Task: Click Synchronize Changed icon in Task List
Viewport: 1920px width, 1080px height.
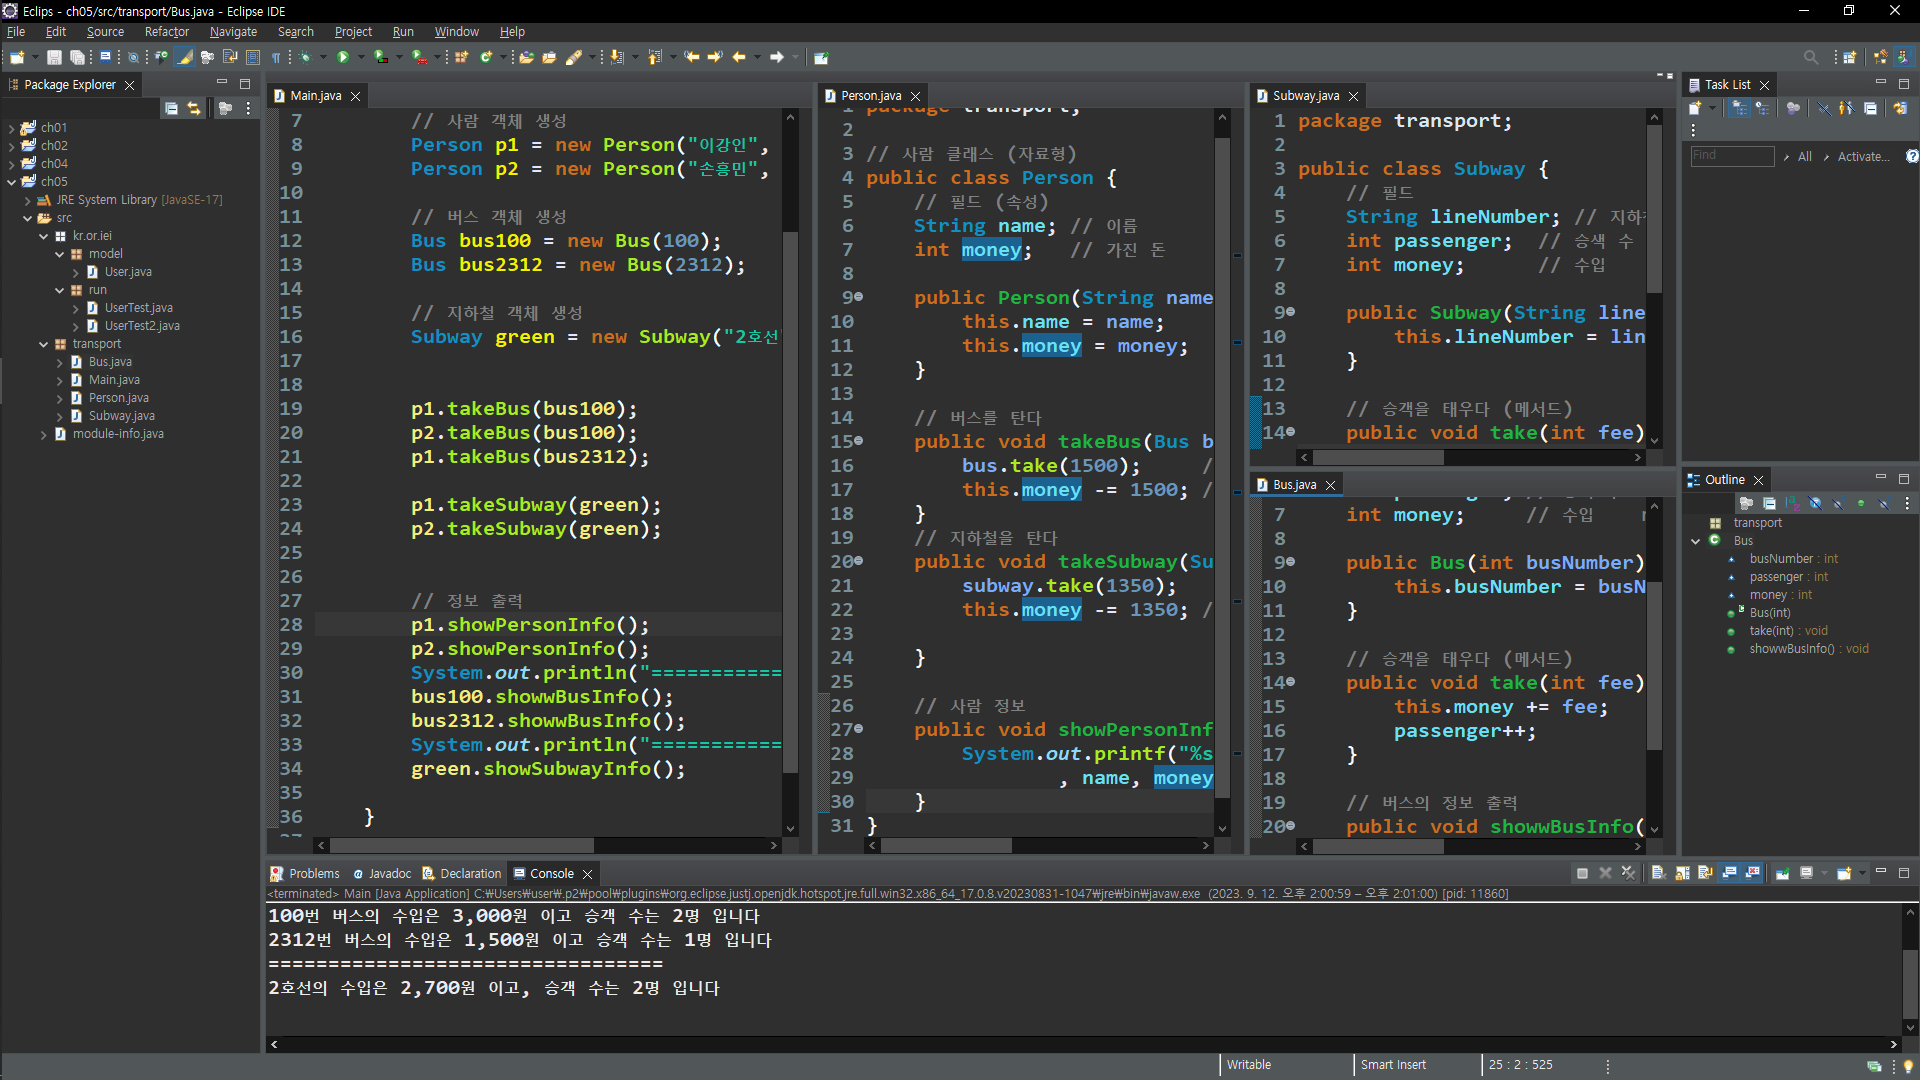Action: 1900,108
